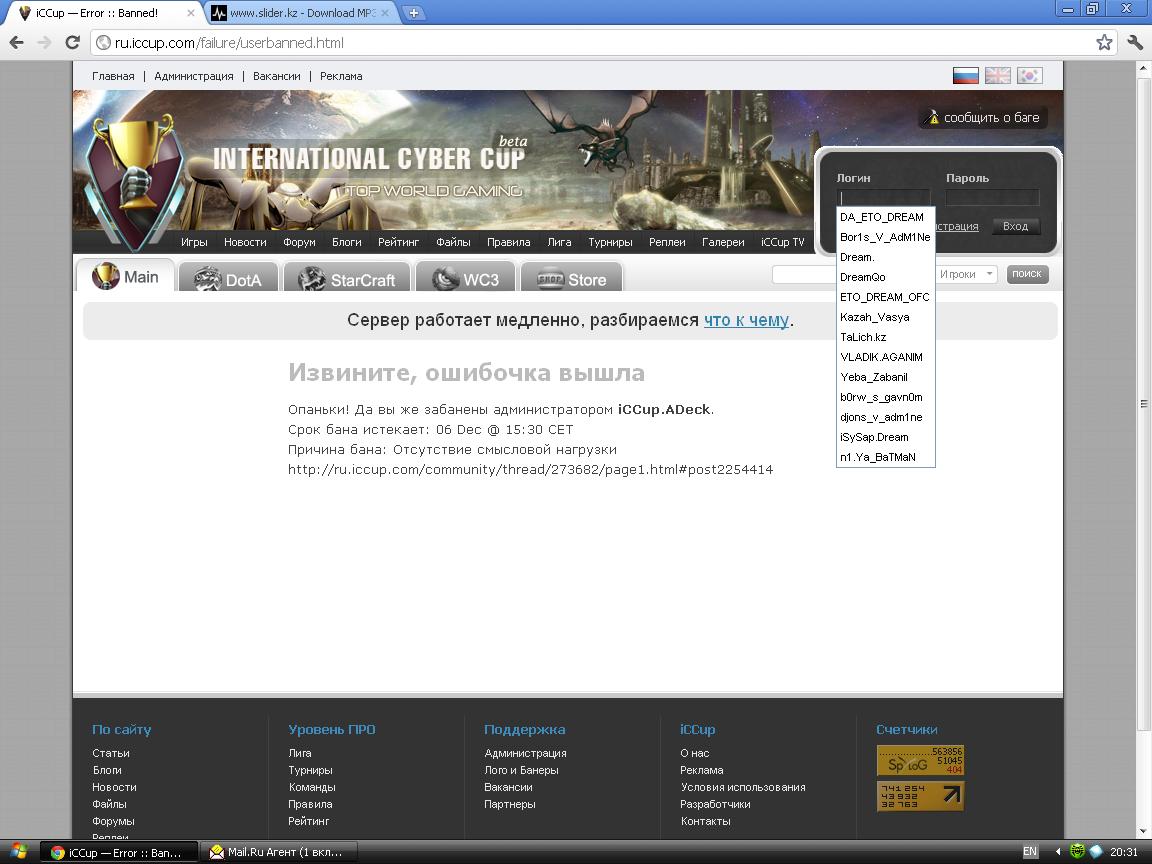
Task: Open Mail.Ru Агент in taskbar
Action: tap(278, 852)
